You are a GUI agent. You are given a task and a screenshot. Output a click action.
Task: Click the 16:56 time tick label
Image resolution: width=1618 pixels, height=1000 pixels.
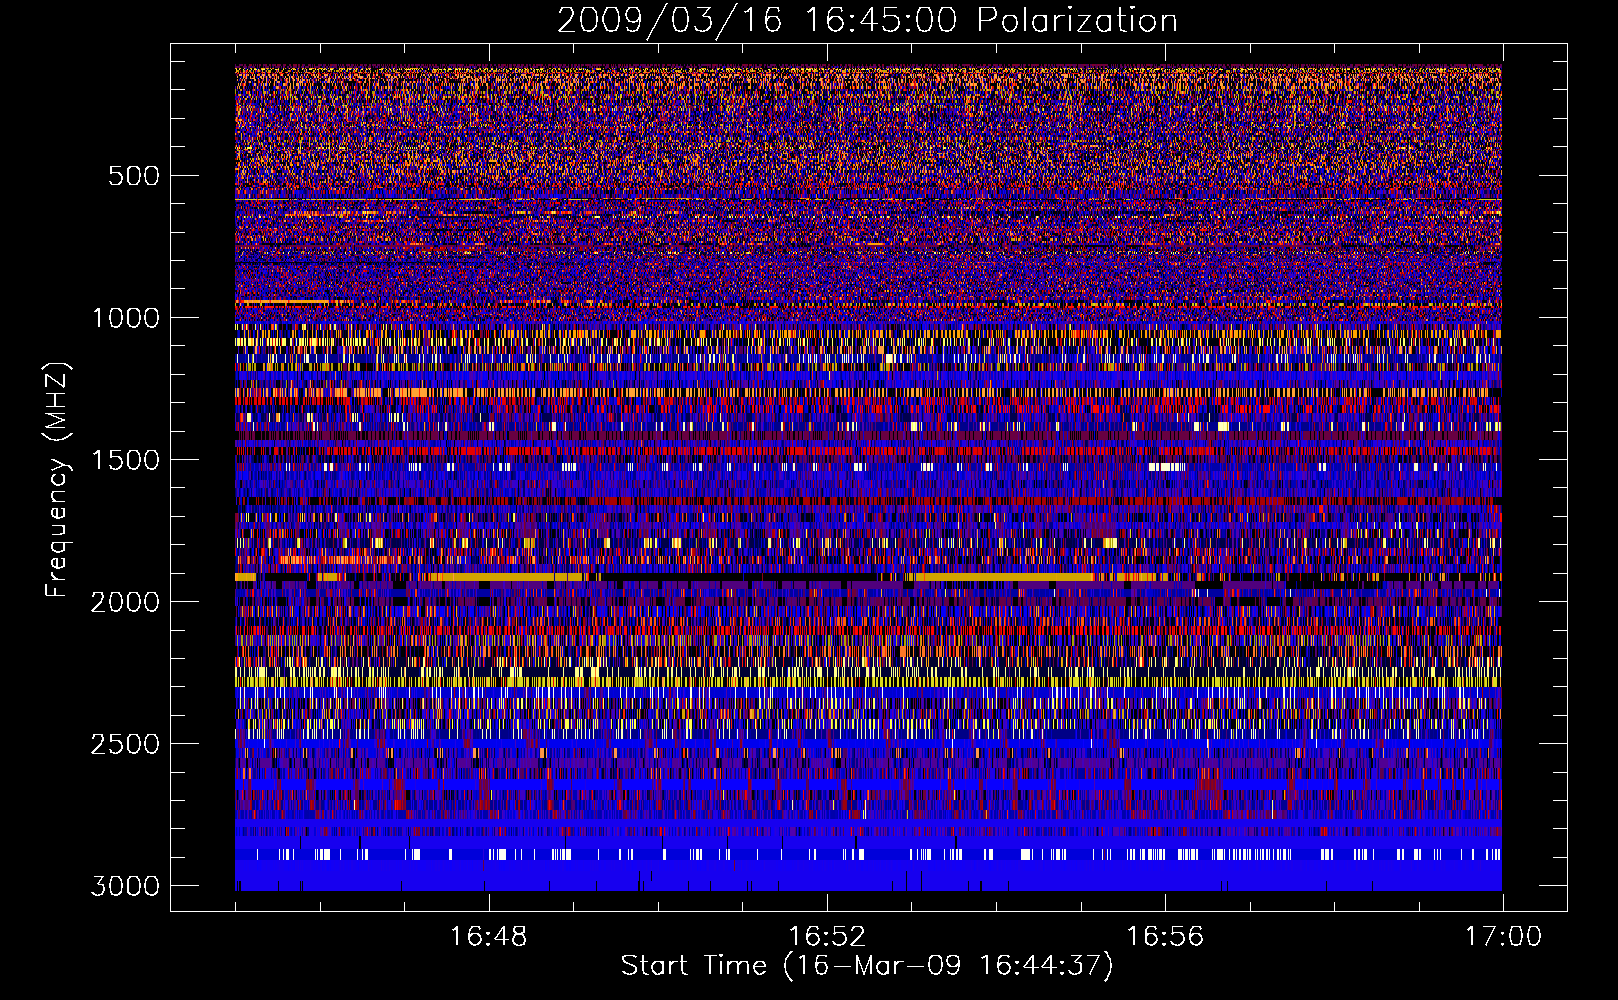1165,937
